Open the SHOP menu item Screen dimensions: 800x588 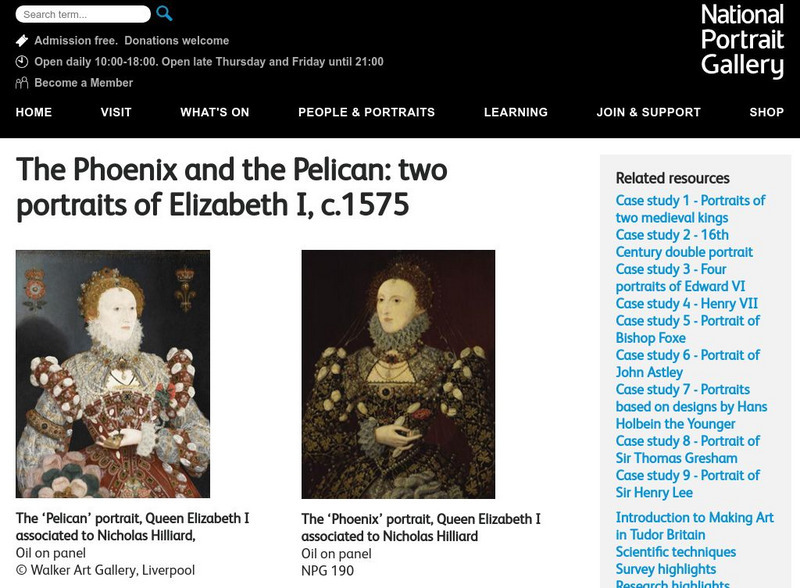(766, 112)
